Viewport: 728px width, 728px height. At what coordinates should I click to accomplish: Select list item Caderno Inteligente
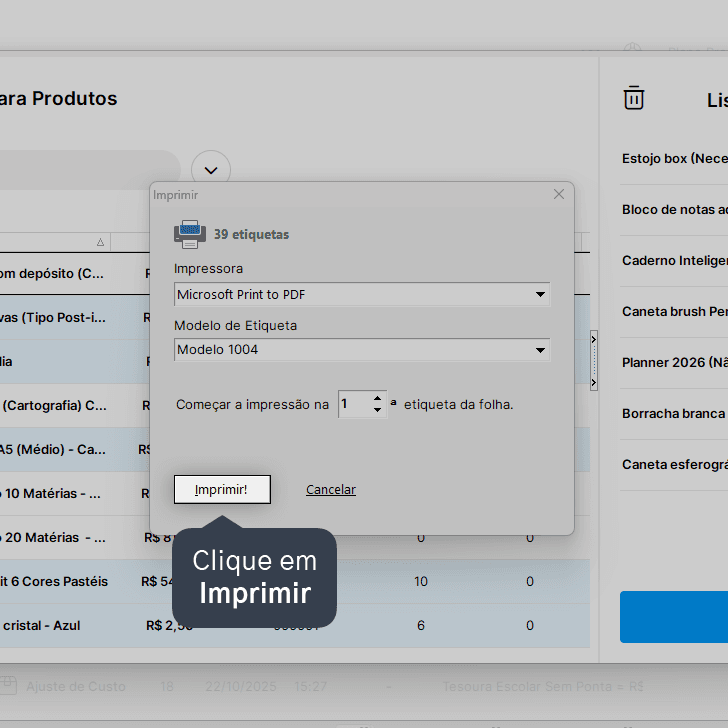674,261
